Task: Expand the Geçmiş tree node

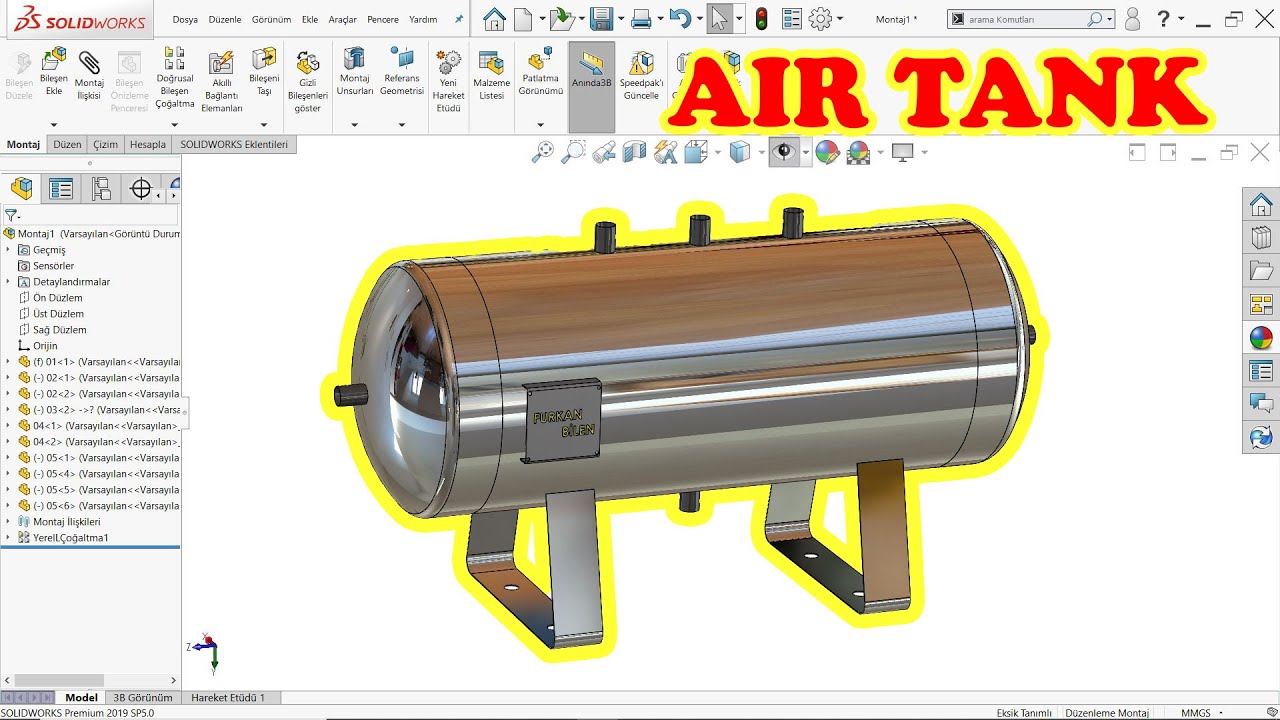Action: click(8, 250)
